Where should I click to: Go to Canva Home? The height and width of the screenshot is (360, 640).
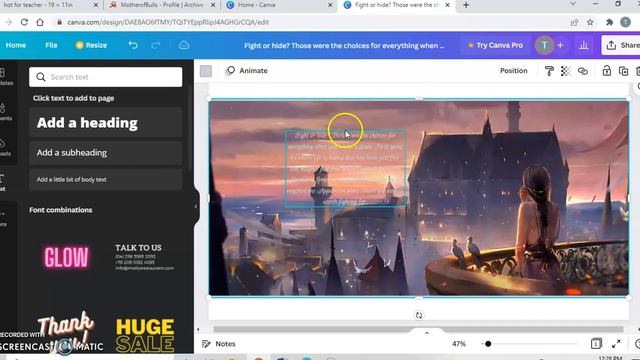[16, 45]
